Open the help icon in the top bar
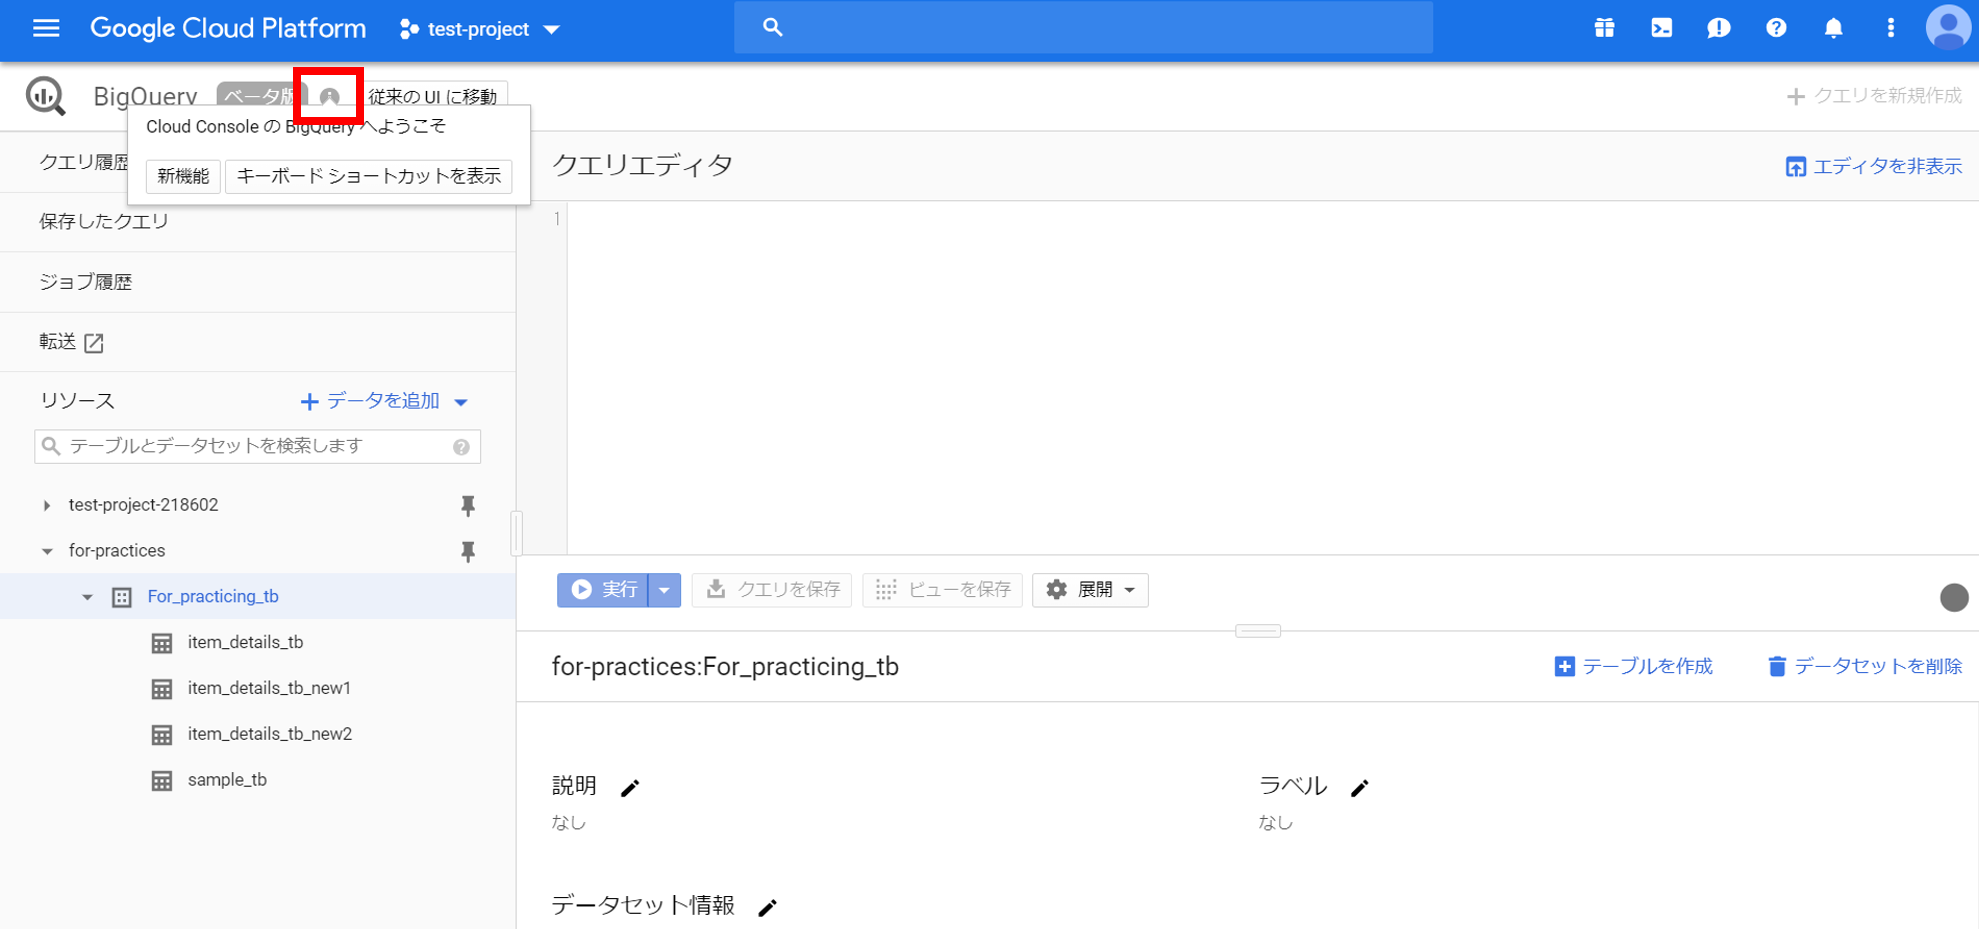 click(x=1776, y=27)
